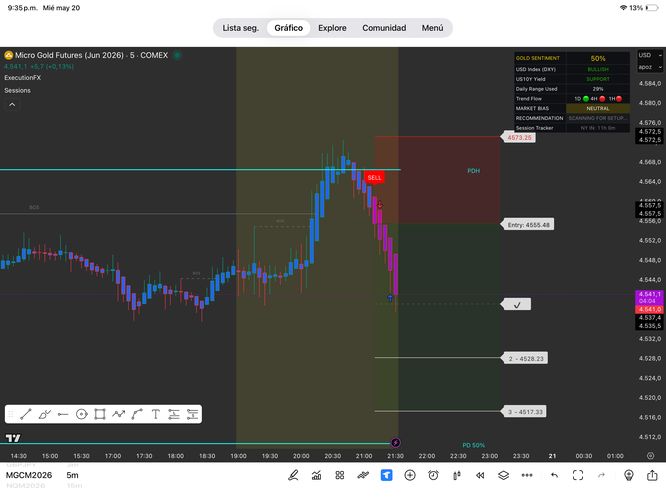This screenshot has width=666, height=500.
Task: Grab the drawing toolbar handle dots
Action: click(x=11, y=414)
